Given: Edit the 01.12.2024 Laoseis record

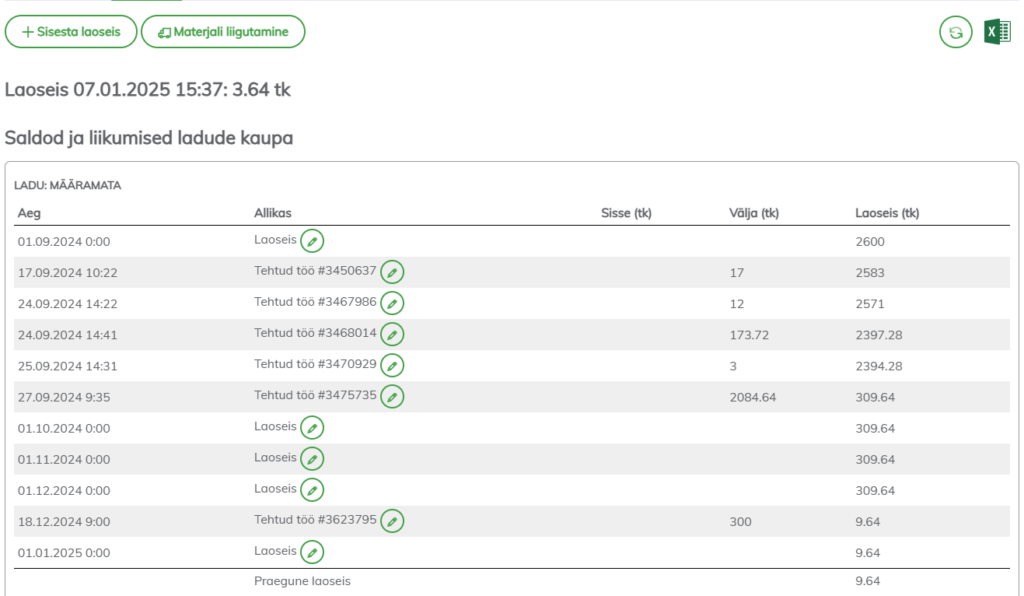Looking at the screenshot, I should click(x=313, y=490).
